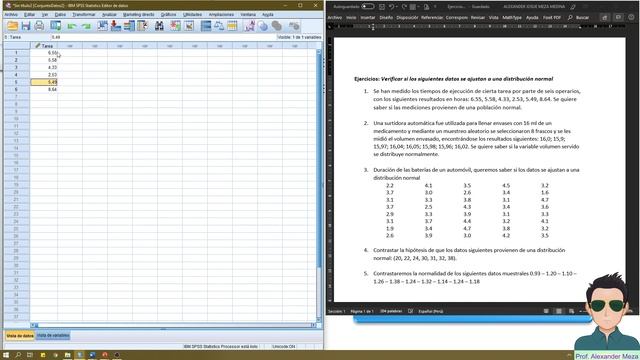Show all variables icon in SPSS toolbar

point(276,26)
